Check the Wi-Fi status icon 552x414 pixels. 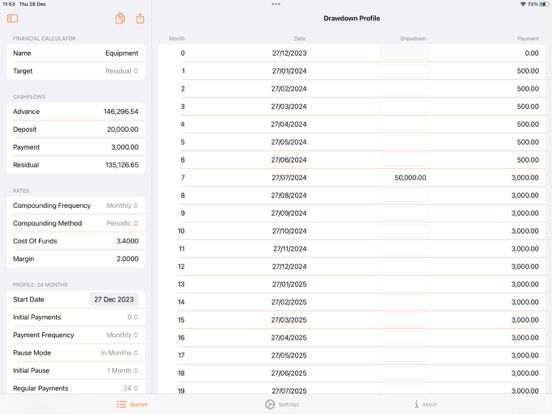click(x=523, y=4)
